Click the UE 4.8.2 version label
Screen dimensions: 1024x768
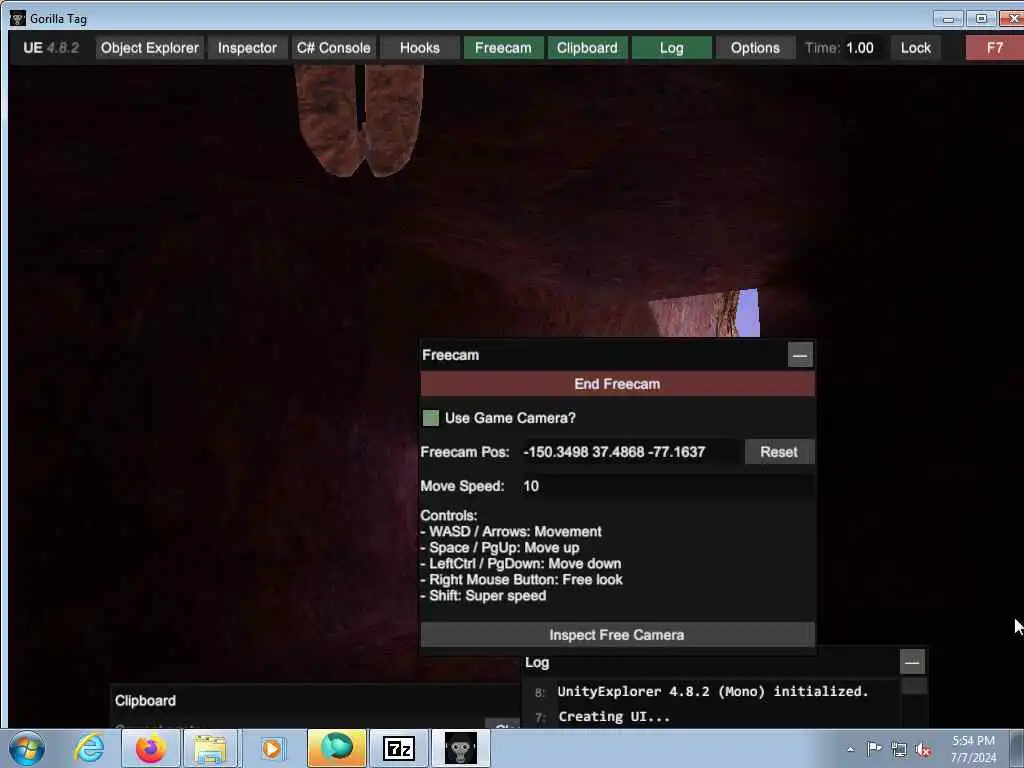coord(51,48)
